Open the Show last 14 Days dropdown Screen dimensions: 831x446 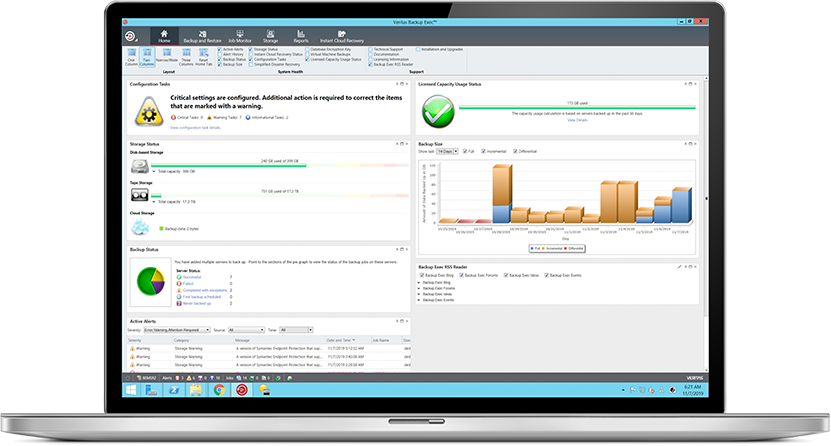pyautogui.click(x=447, y=151)
